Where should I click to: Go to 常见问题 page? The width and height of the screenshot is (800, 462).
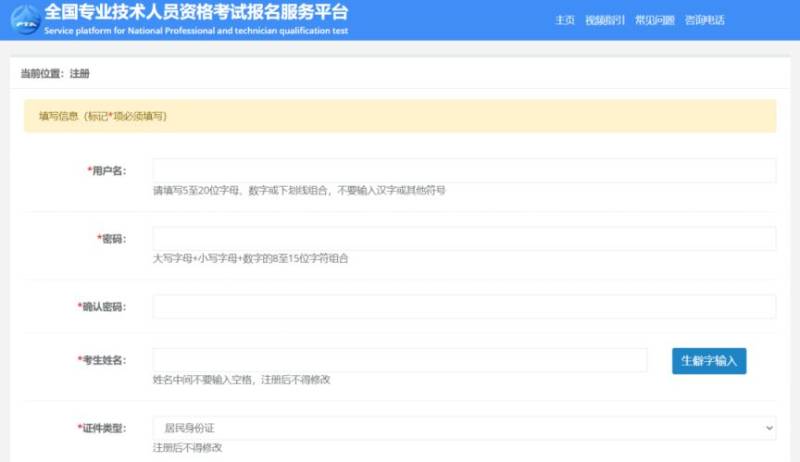pos(655,20)
